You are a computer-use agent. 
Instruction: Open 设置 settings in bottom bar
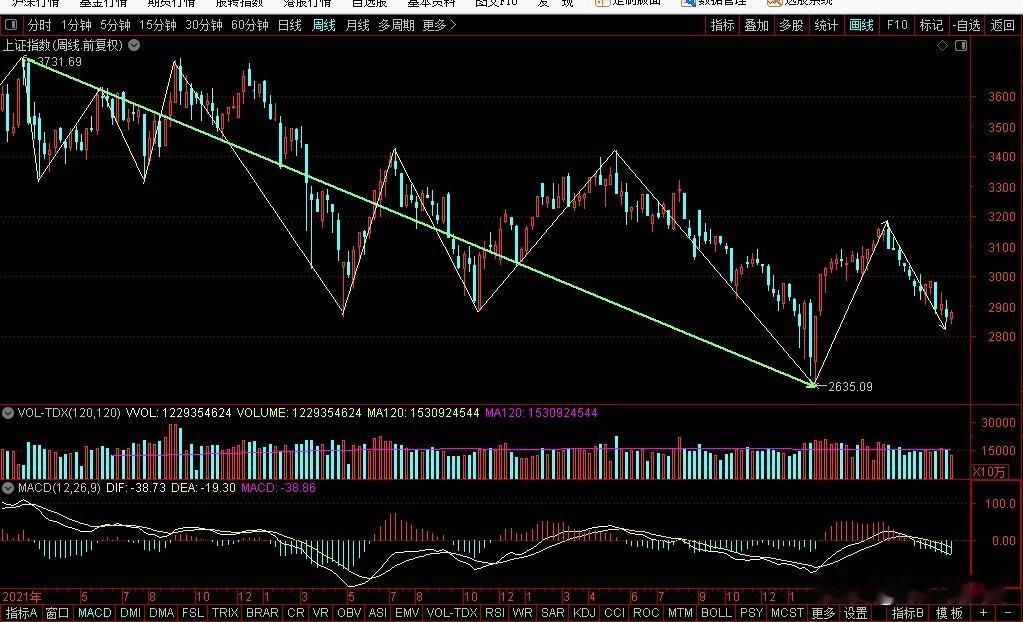tap(855, 613)
